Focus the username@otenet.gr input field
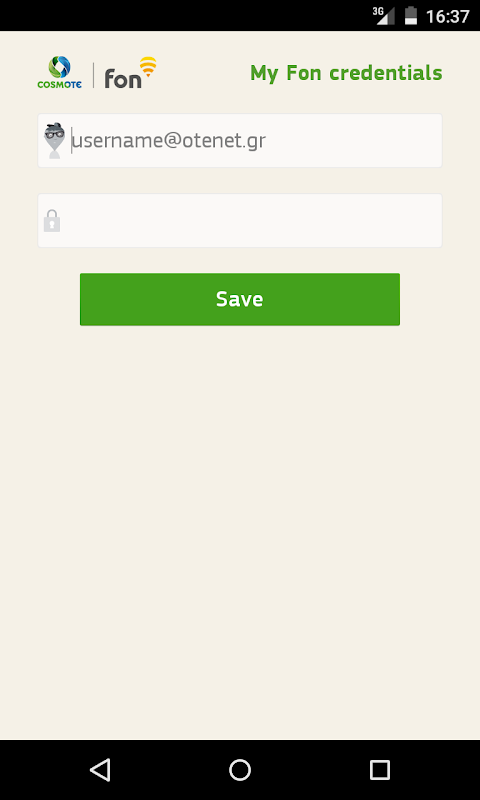 pyautogui.click(x=240, y=140)
